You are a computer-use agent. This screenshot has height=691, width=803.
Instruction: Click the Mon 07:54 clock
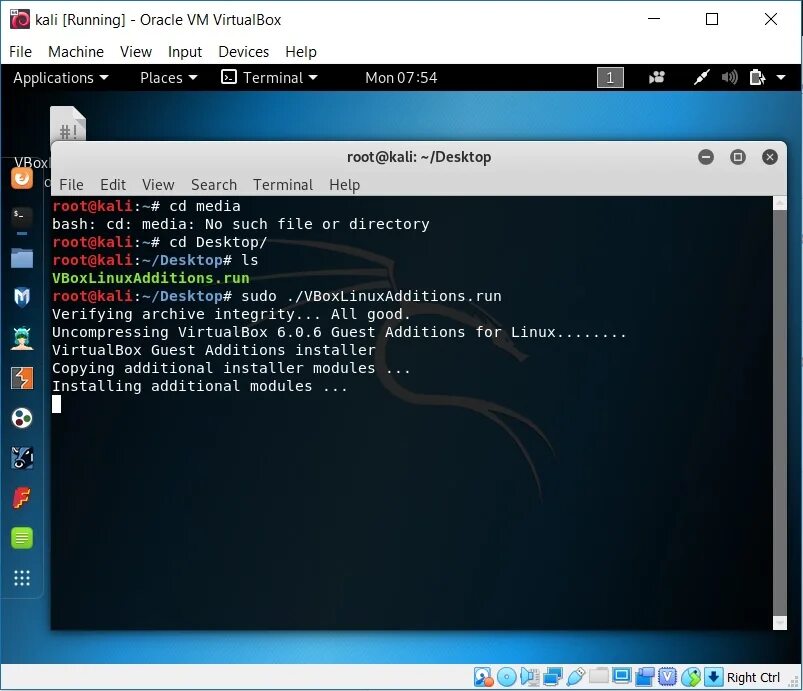pos(401,78)
